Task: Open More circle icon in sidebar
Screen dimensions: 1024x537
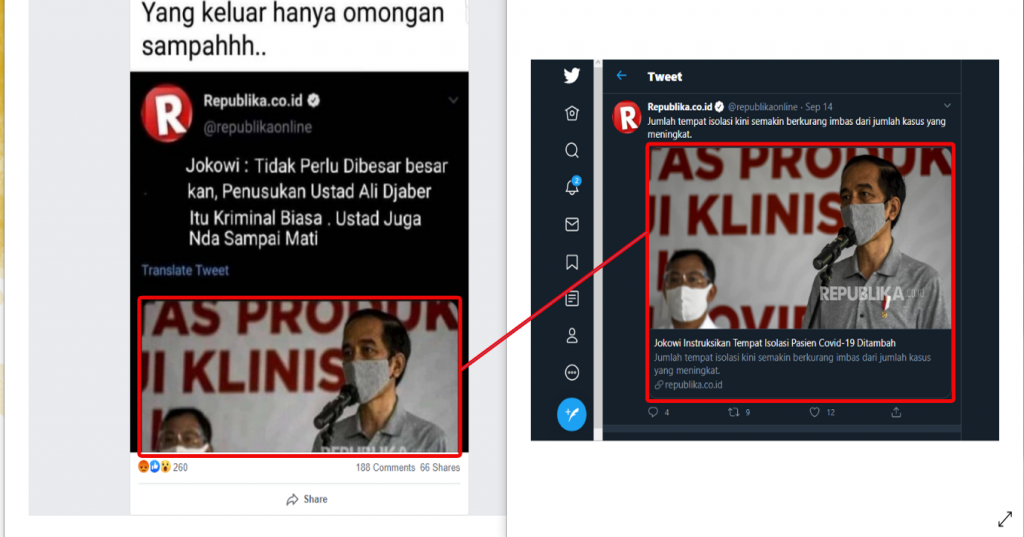Action: [571, 372]
